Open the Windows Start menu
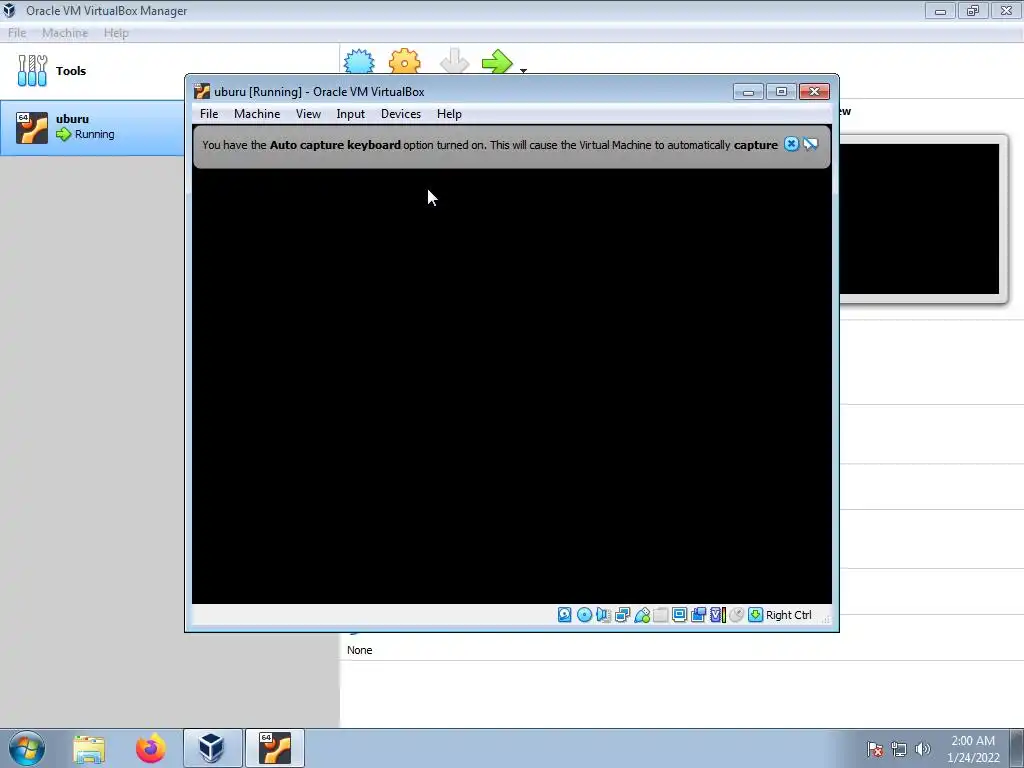 27,748
